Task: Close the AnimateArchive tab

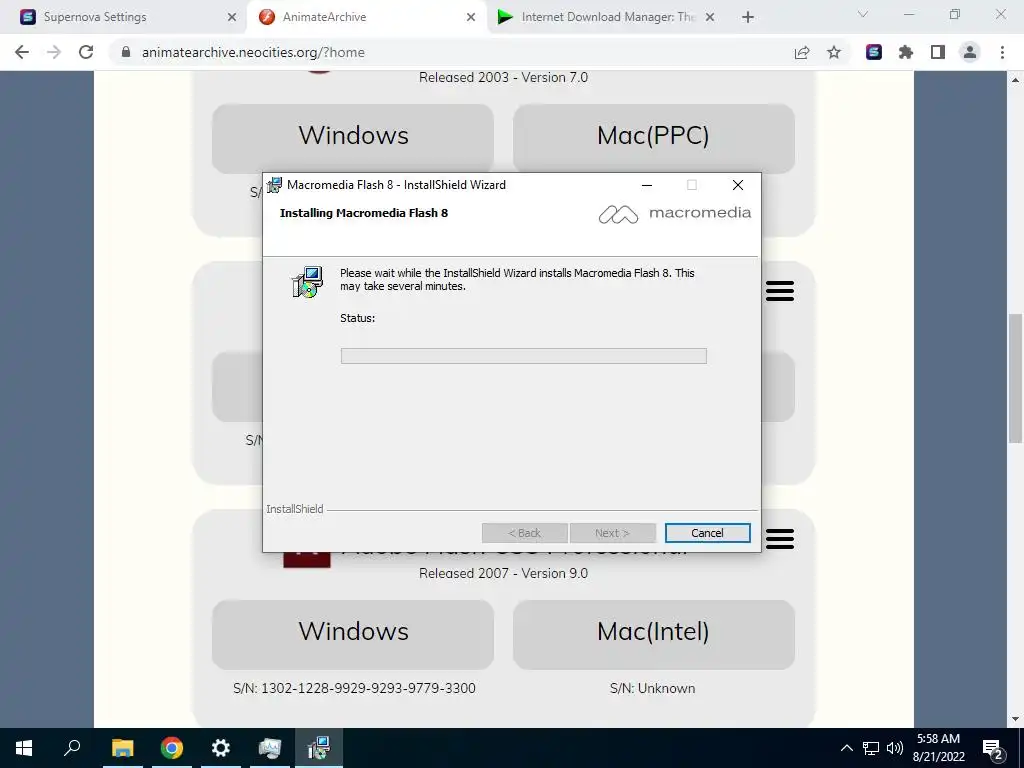Action: (x=471, y=18)
